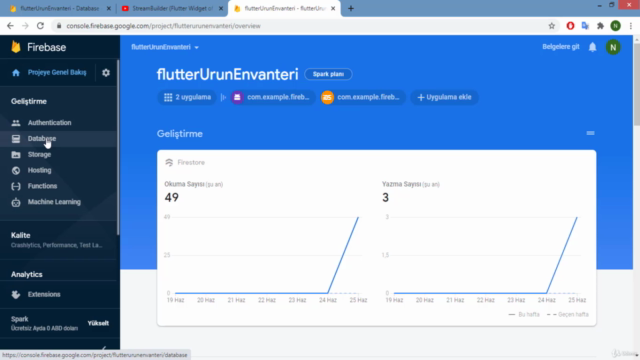This screenshot has height=360, width=640.
Task: Click the Opera extension icon in toolbar
Action: click(x=570, y=26)
